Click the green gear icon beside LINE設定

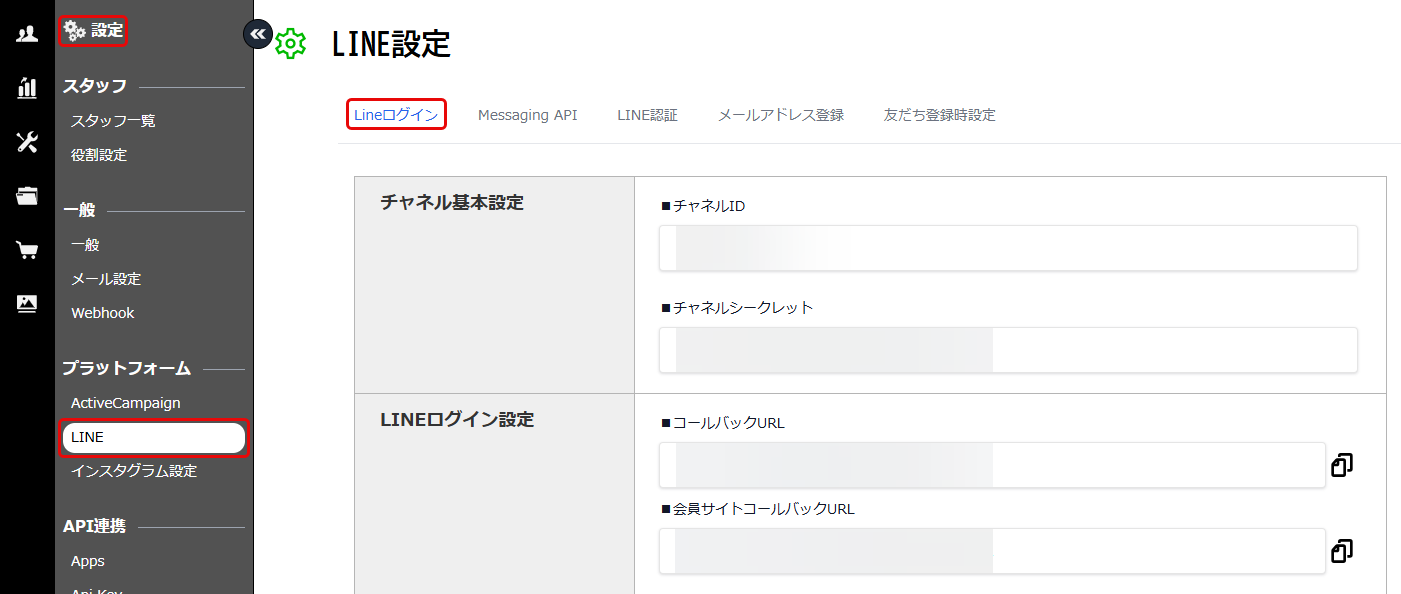290,44
